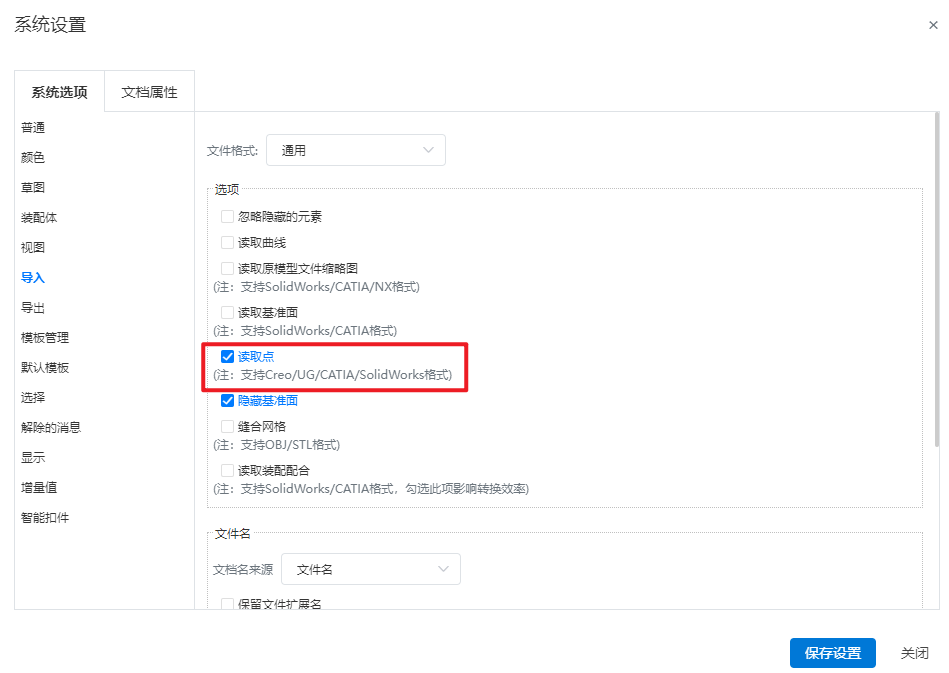Open the 智能扣件 category
This screenshot has height=673, width=949.
45,517
